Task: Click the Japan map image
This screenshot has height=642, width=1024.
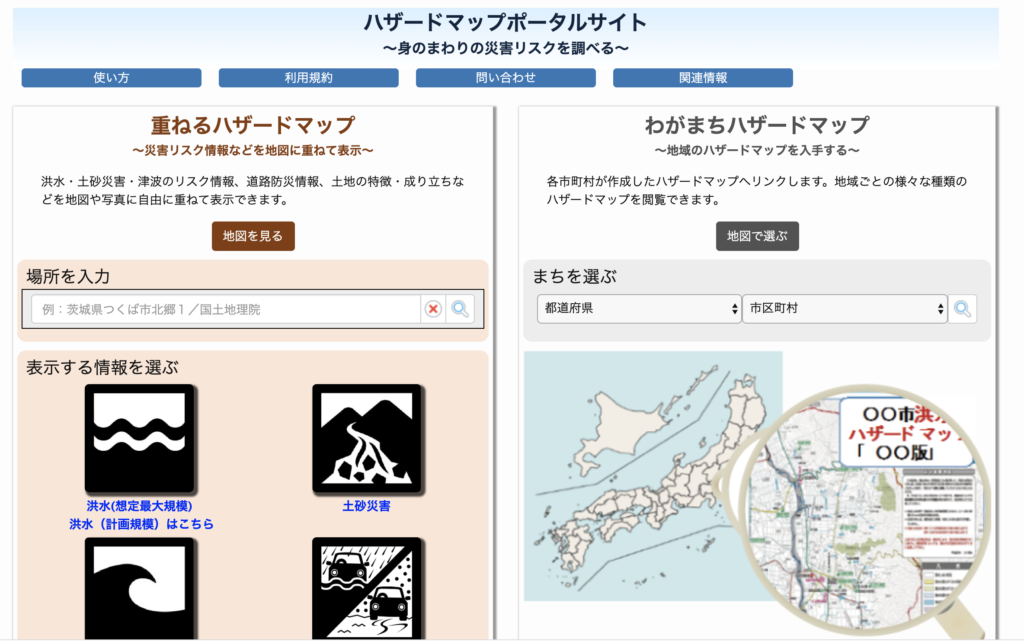Action: (653, 476)
